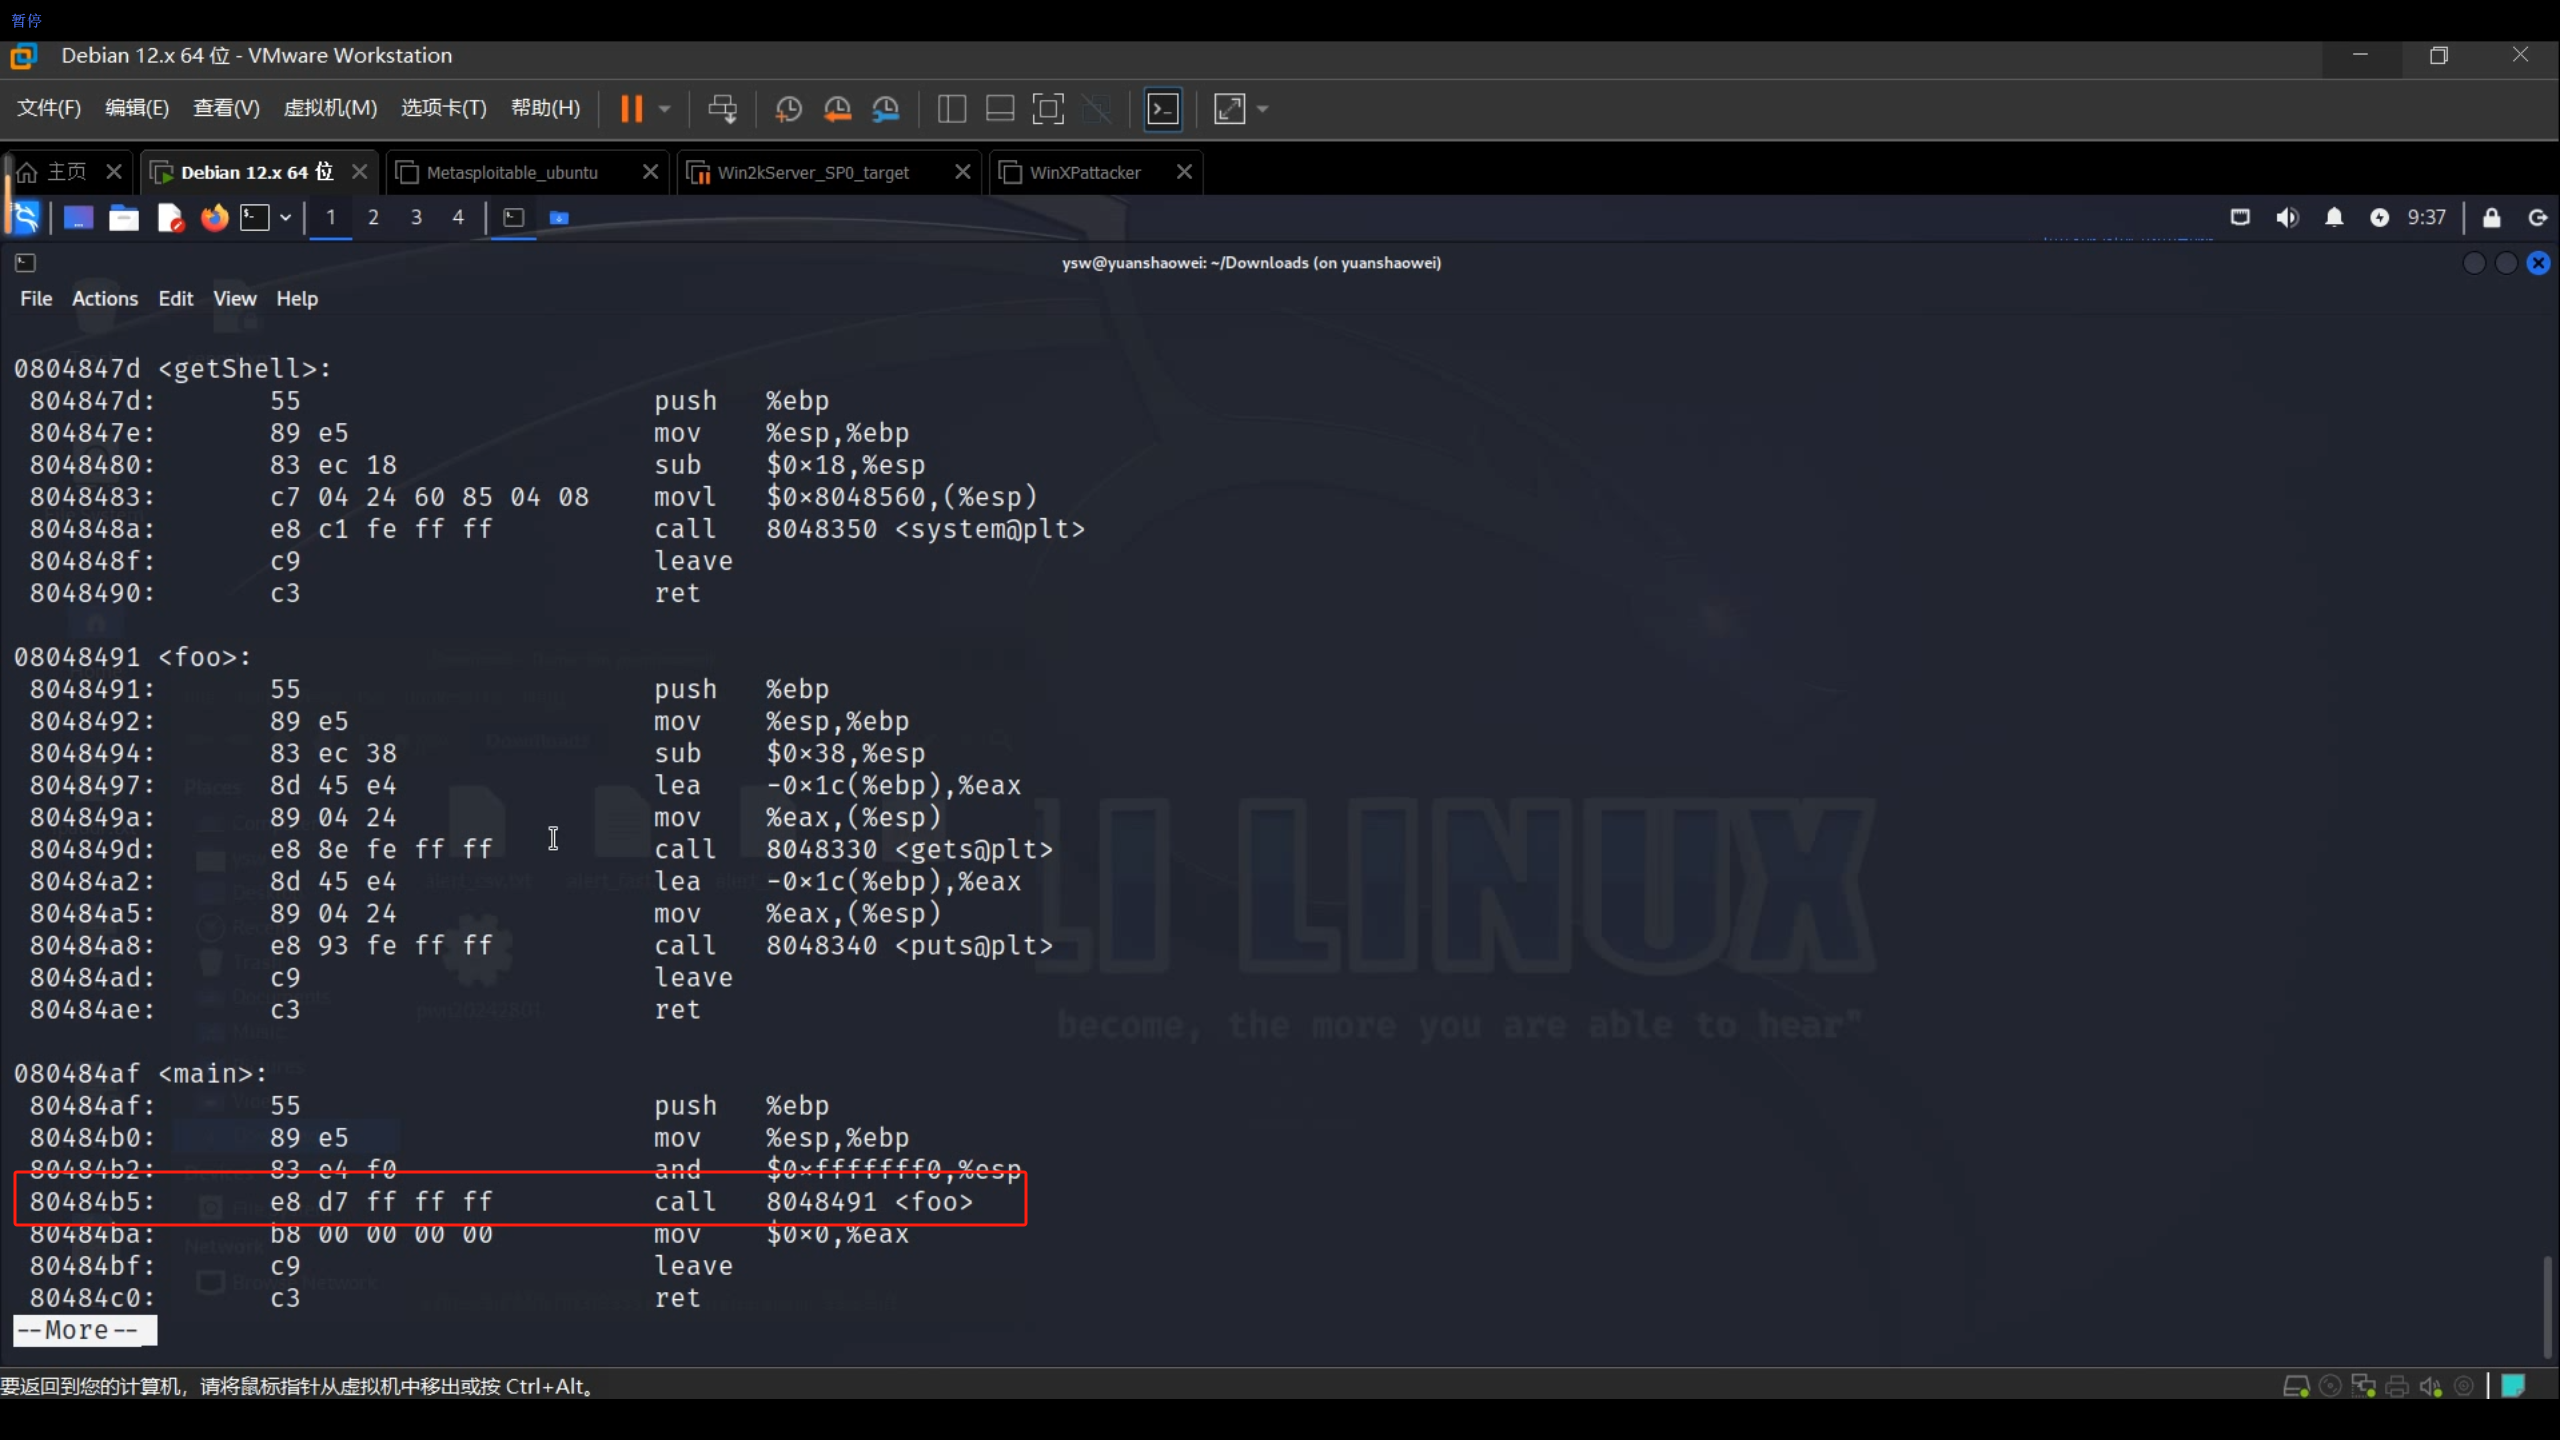Open the snapshot manager wrench icon
This screenshot has height=1440, width=2560.
(x=886, y=108)
